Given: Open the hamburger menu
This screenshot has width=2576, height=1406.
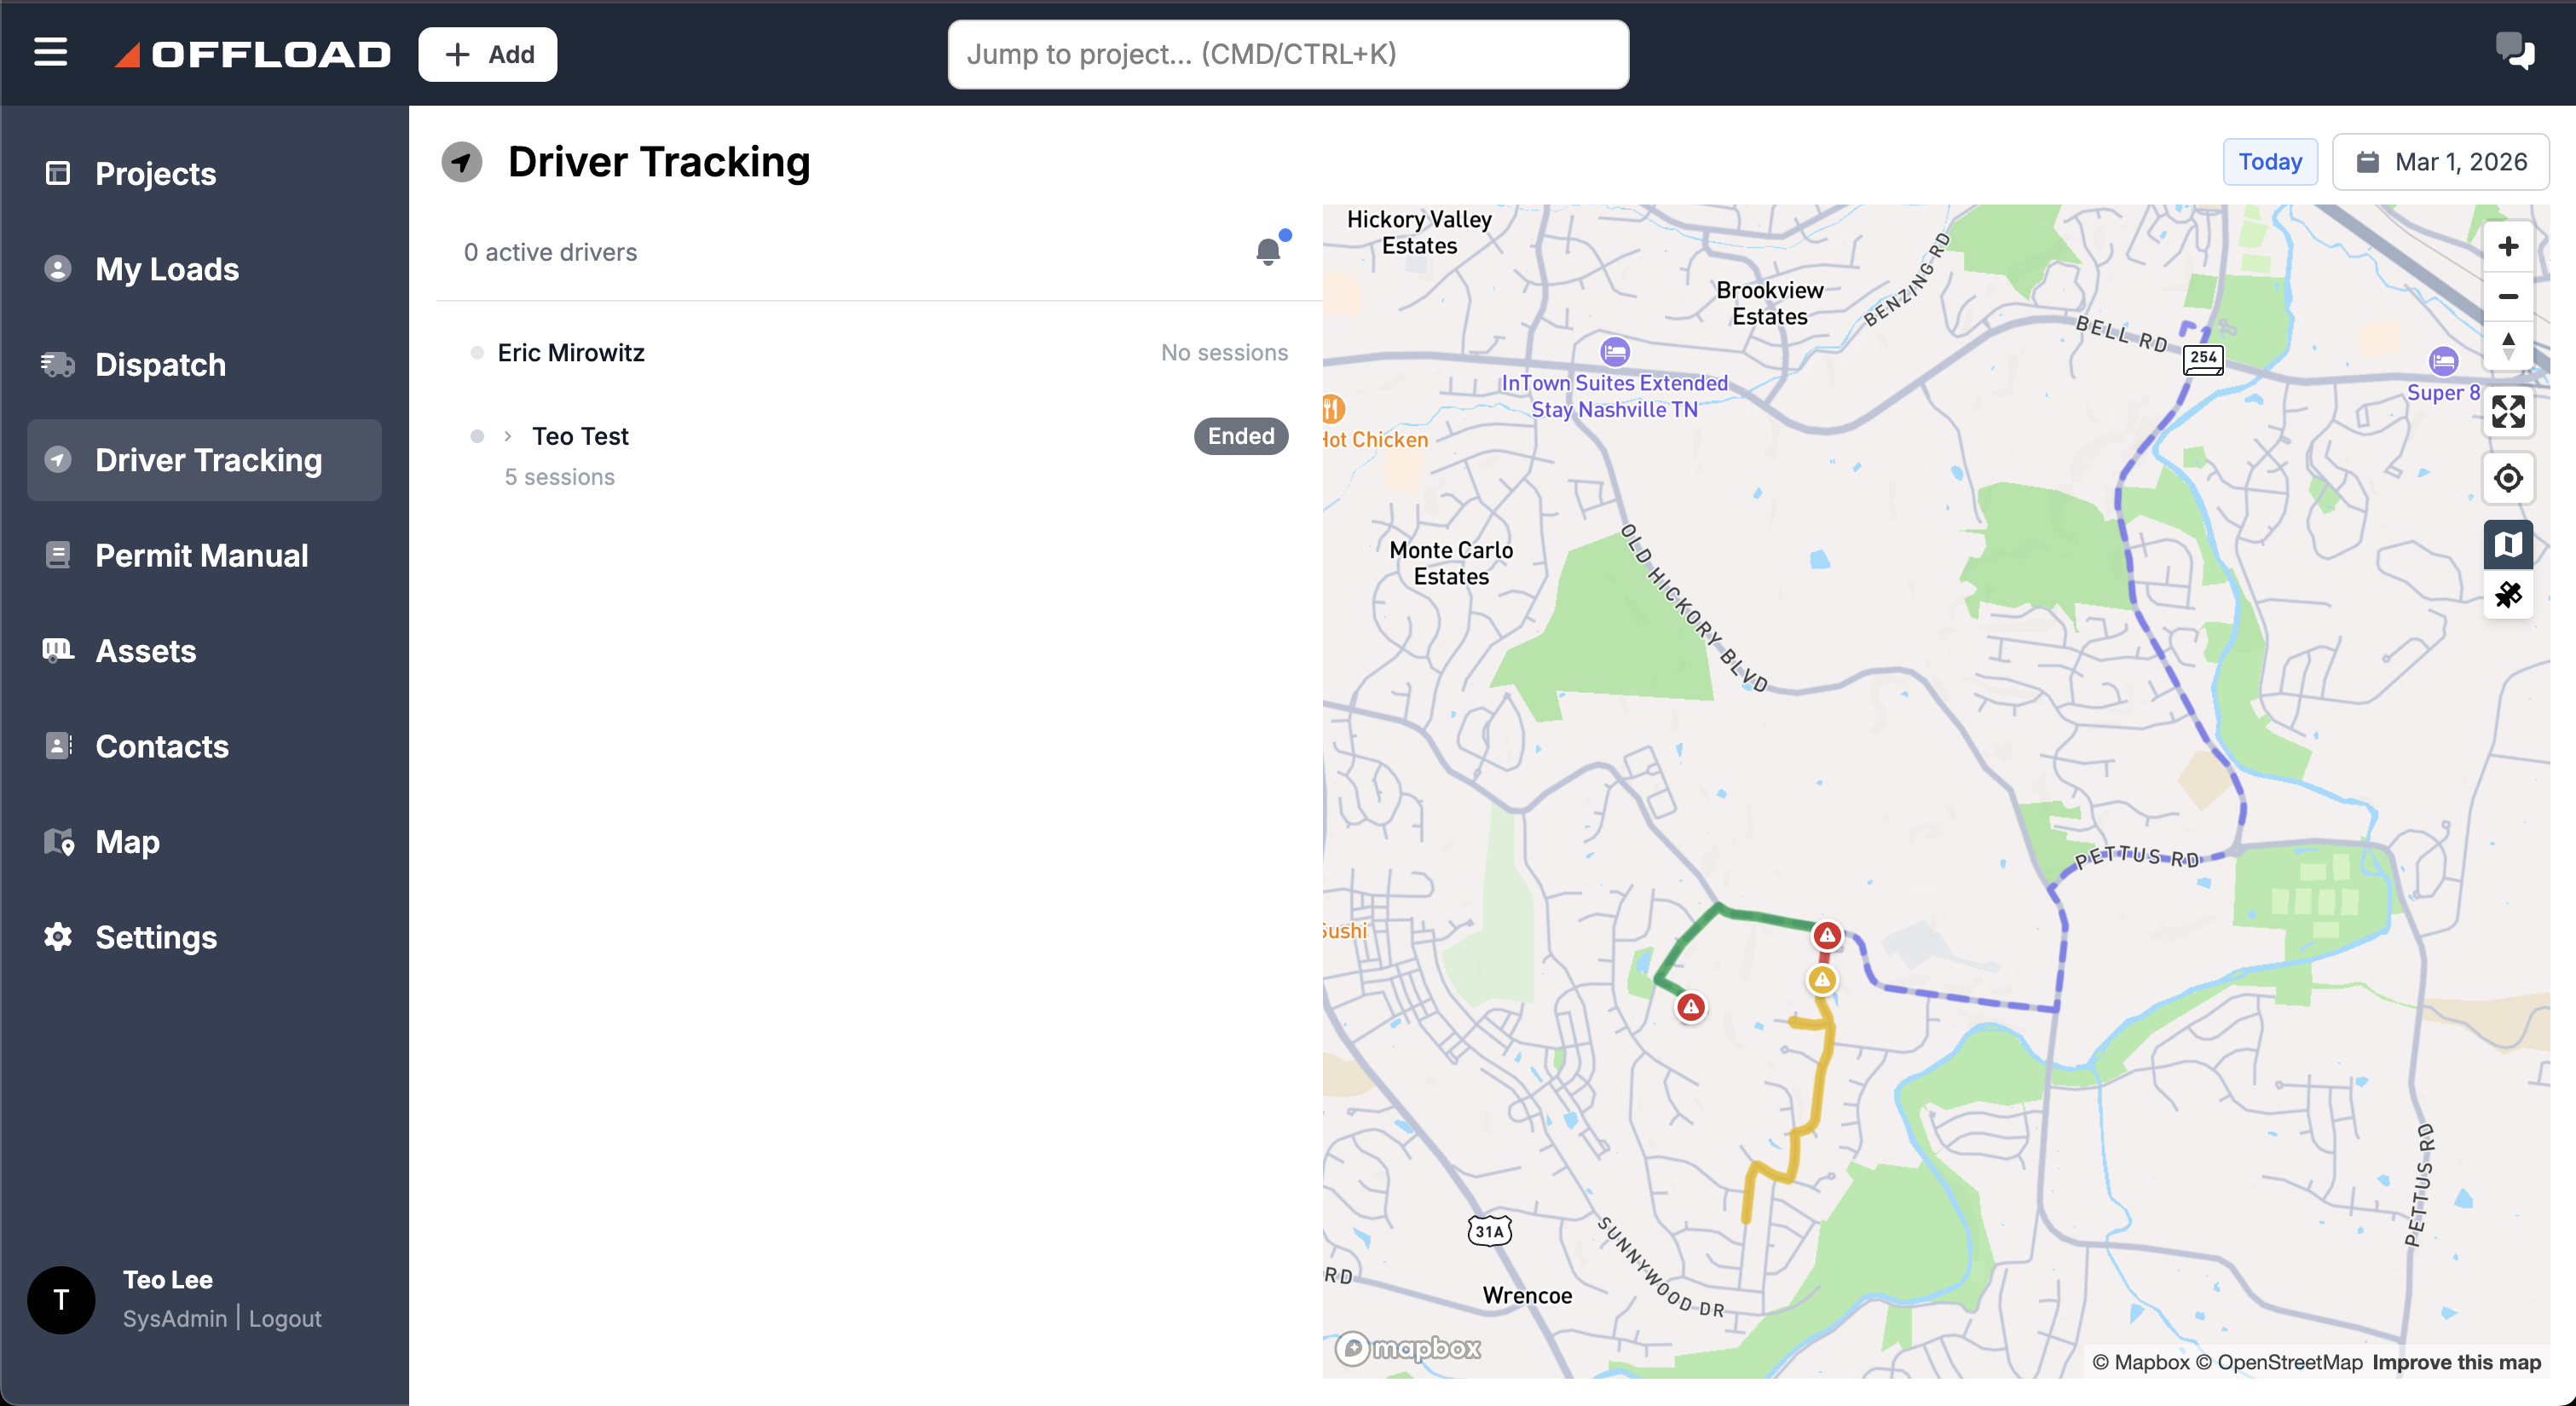Looking at the screenshot, I should (51, 53).
